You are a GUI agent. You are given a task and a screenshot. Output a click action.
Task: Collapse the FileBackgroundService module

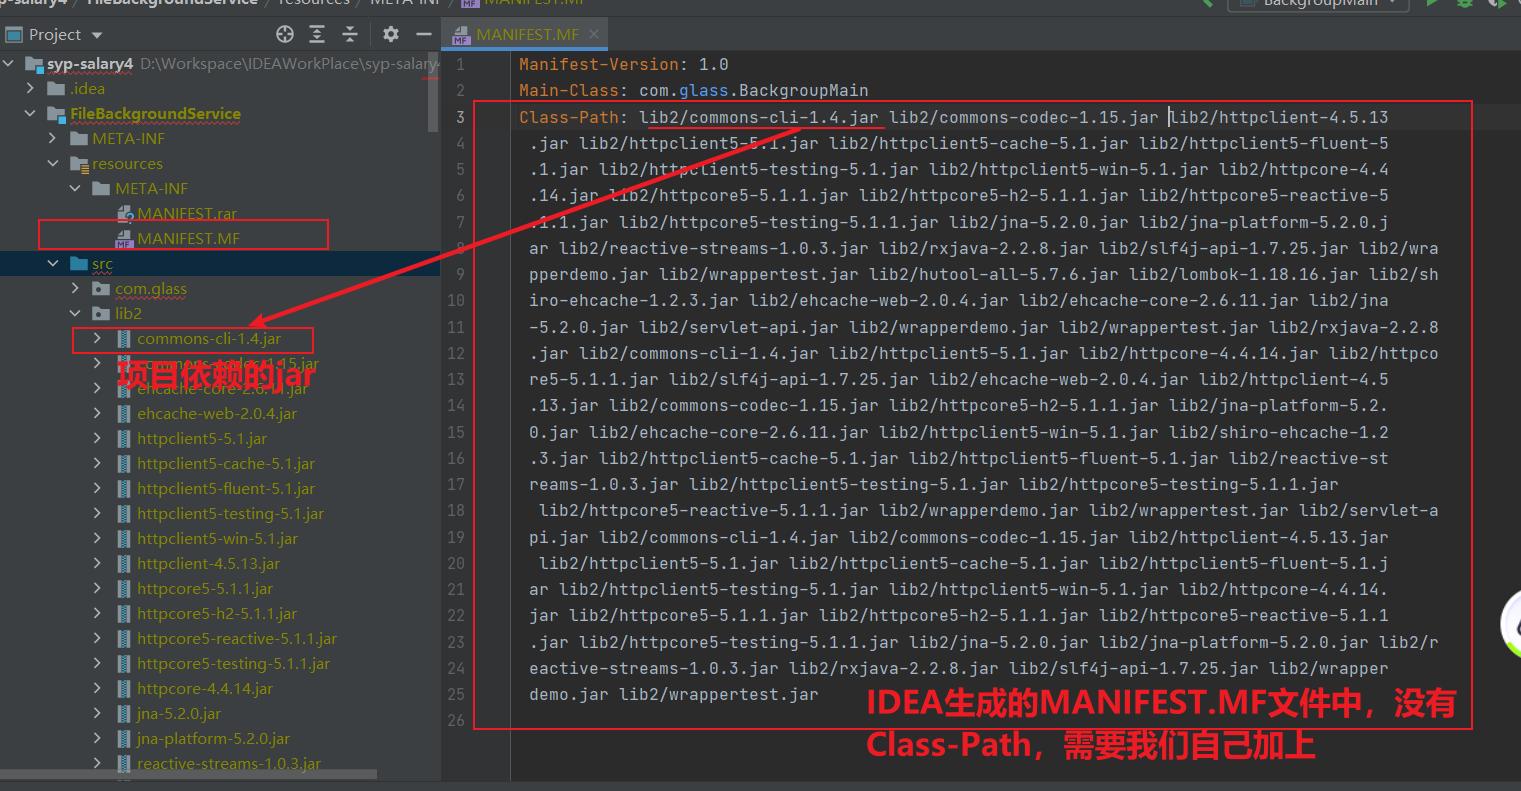[x=31, y=114]
